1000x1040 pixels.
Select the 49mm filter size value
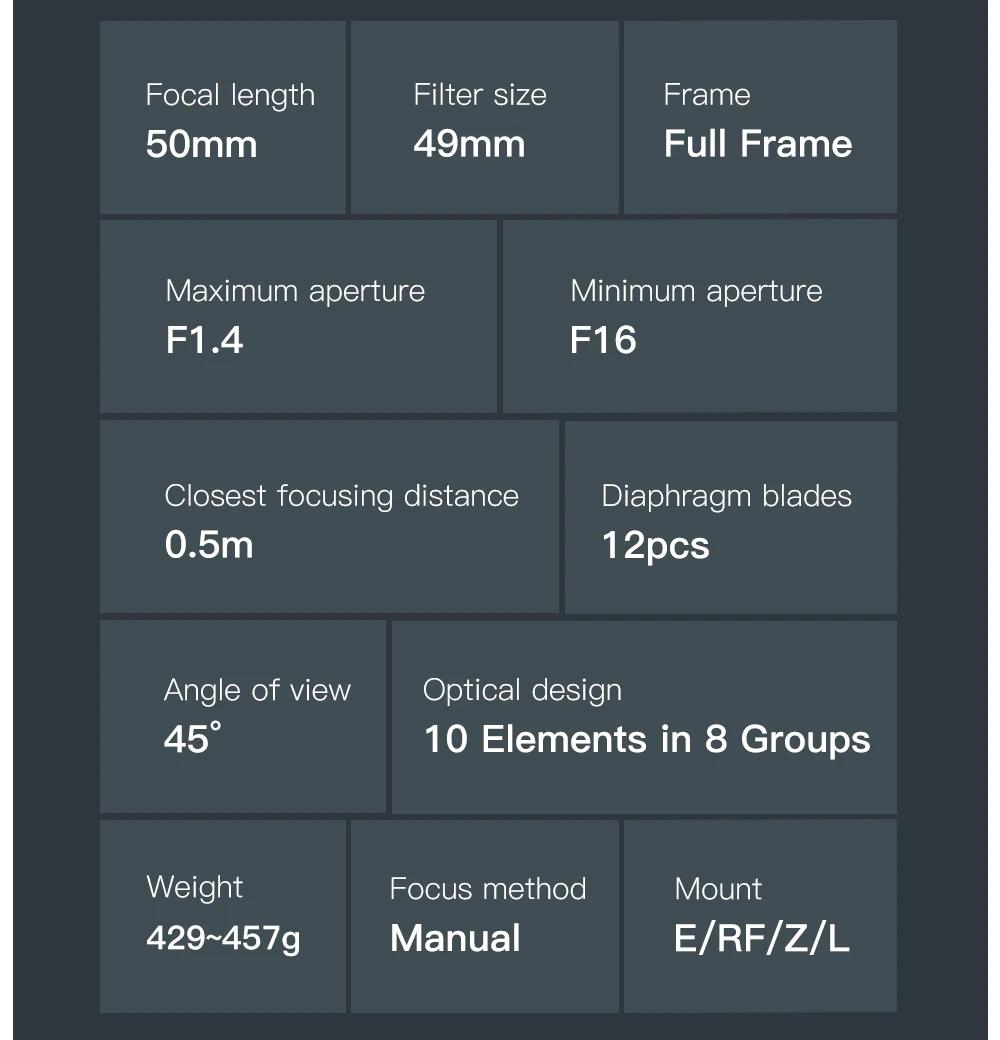coord(469,144)
